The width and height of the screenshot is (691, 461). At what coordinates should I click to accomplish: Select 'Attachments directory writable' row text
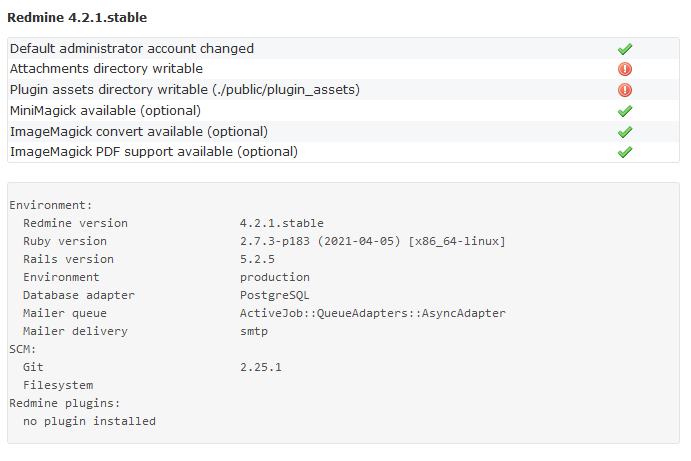coord(106,69)
